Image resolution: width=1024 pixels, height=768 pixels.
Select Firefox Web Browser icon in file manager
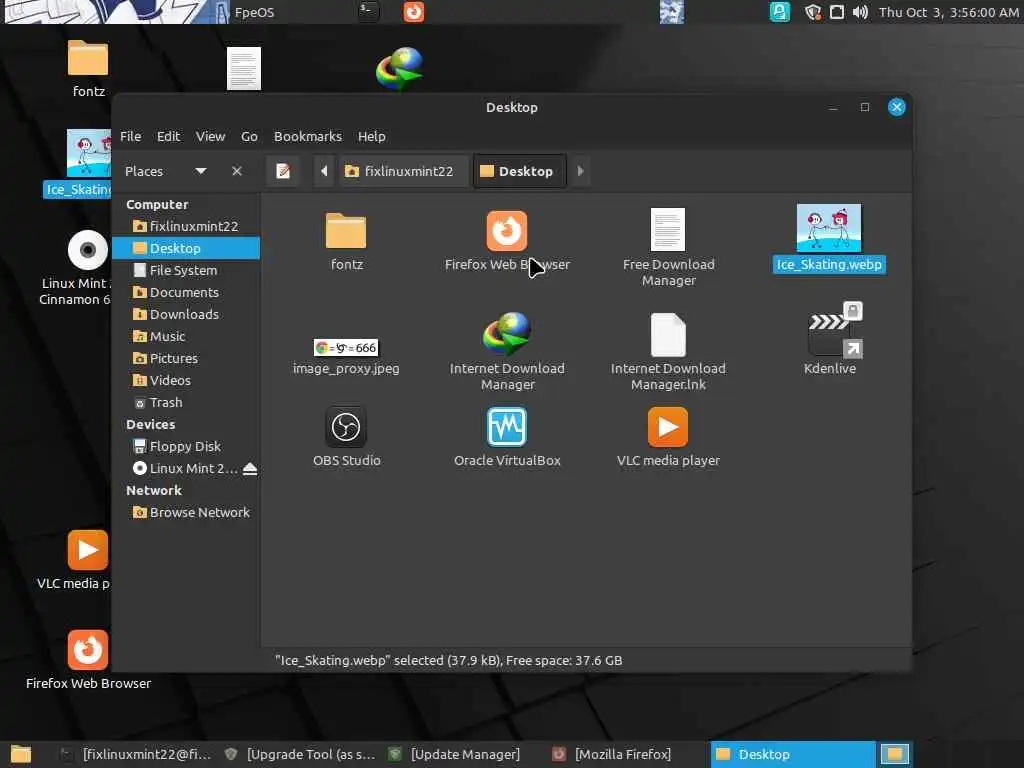(507, 231)
